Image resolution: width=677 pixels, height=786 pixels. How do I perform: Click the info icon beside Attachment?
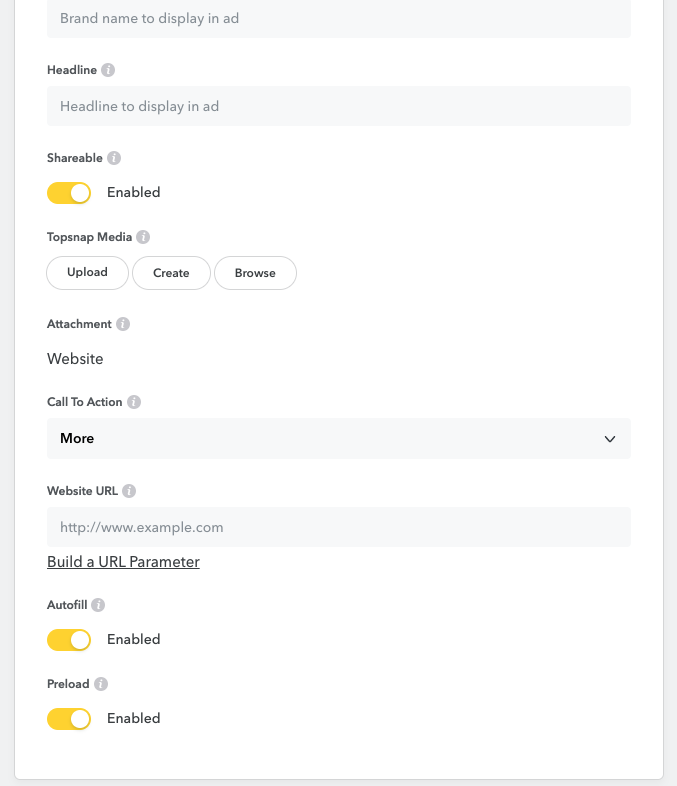(123, 324)
